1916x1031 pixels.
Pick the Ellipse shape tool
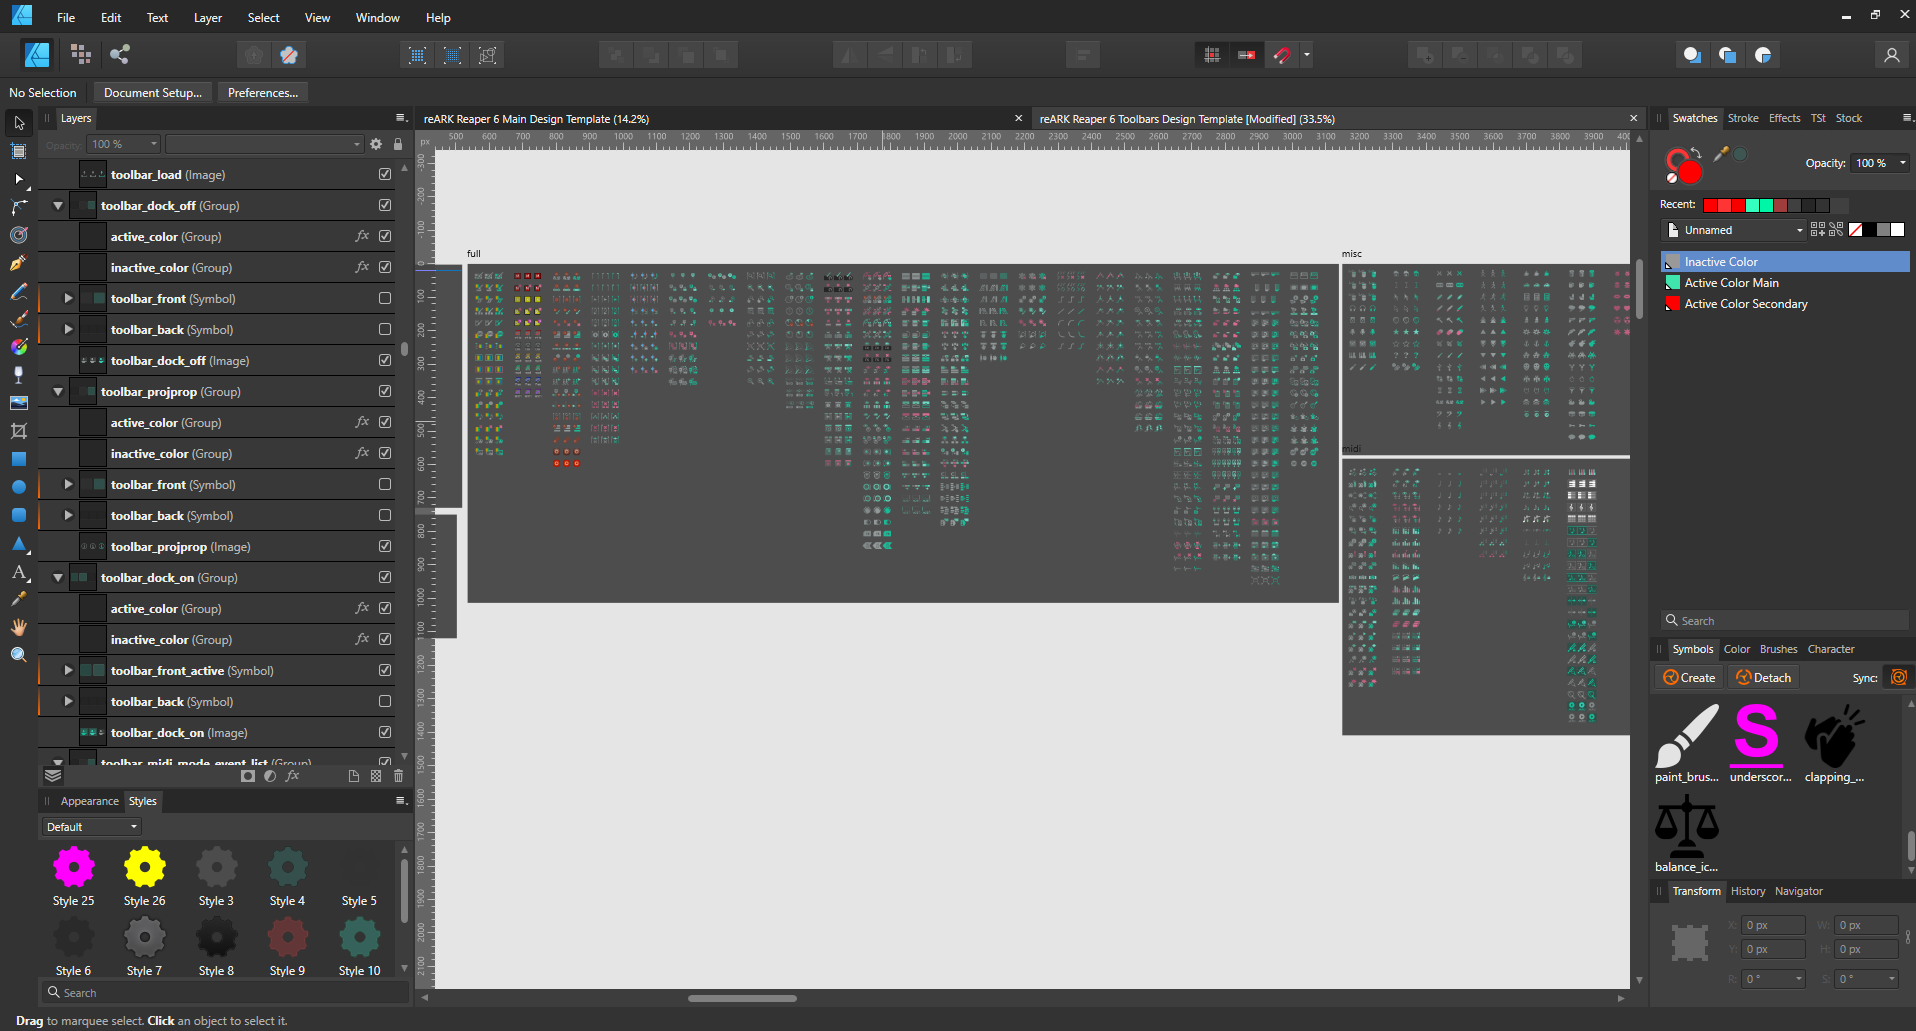18,487
